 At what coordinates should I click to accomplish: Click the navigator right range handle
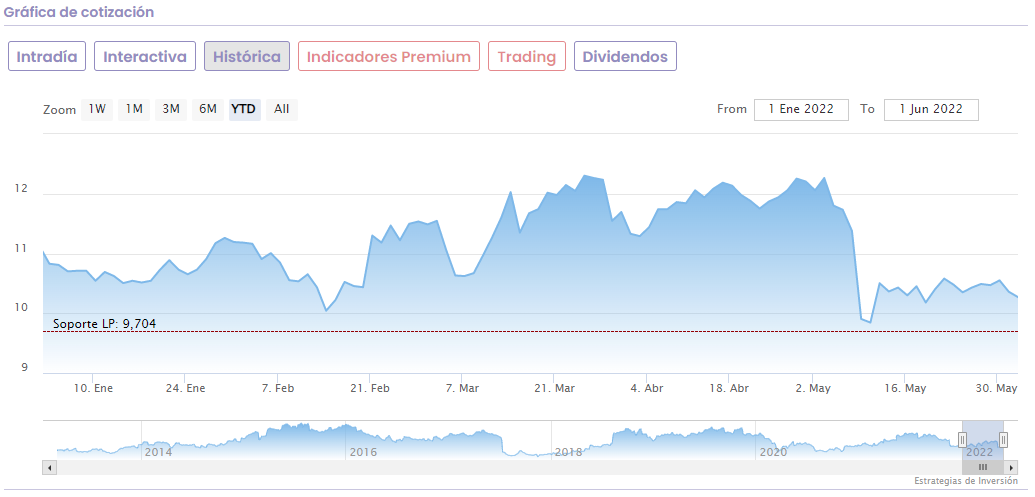pyautogui.click(x=1003, y=439)
